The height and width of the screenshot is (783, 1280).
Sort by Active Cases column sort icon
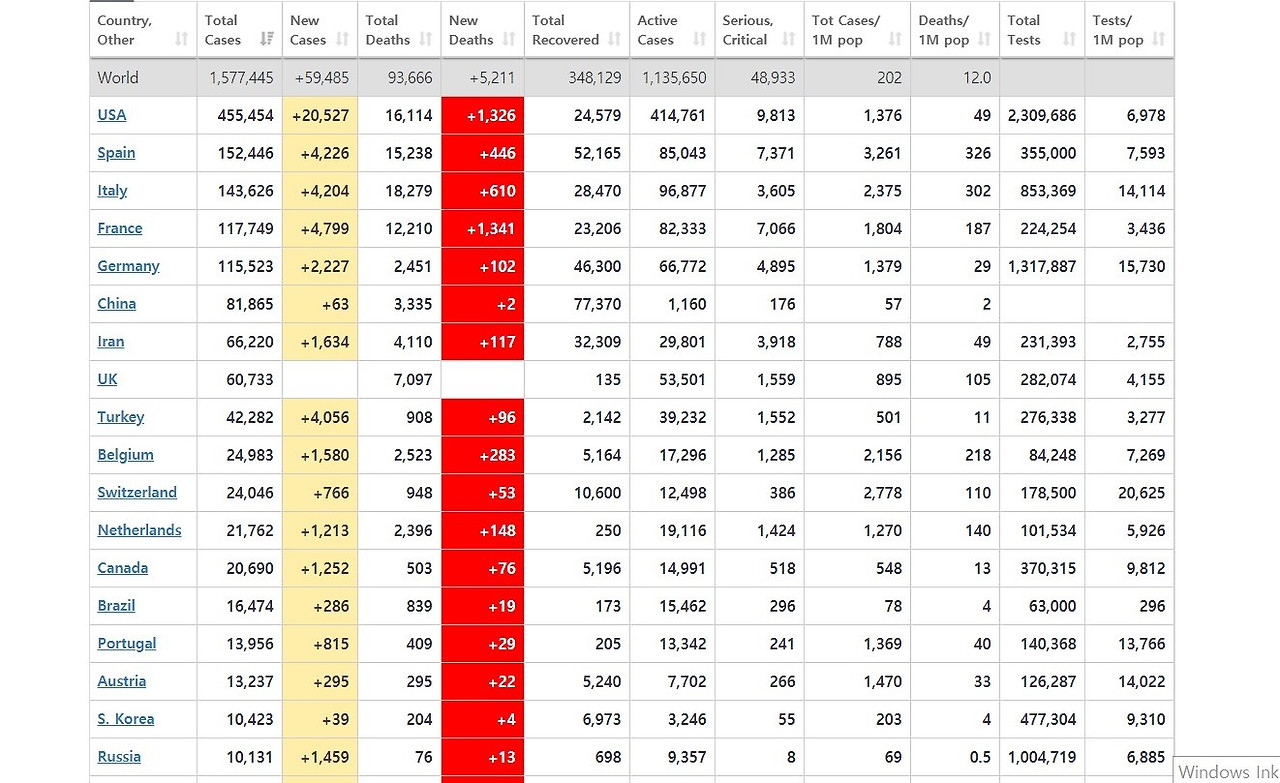point(699,40)
